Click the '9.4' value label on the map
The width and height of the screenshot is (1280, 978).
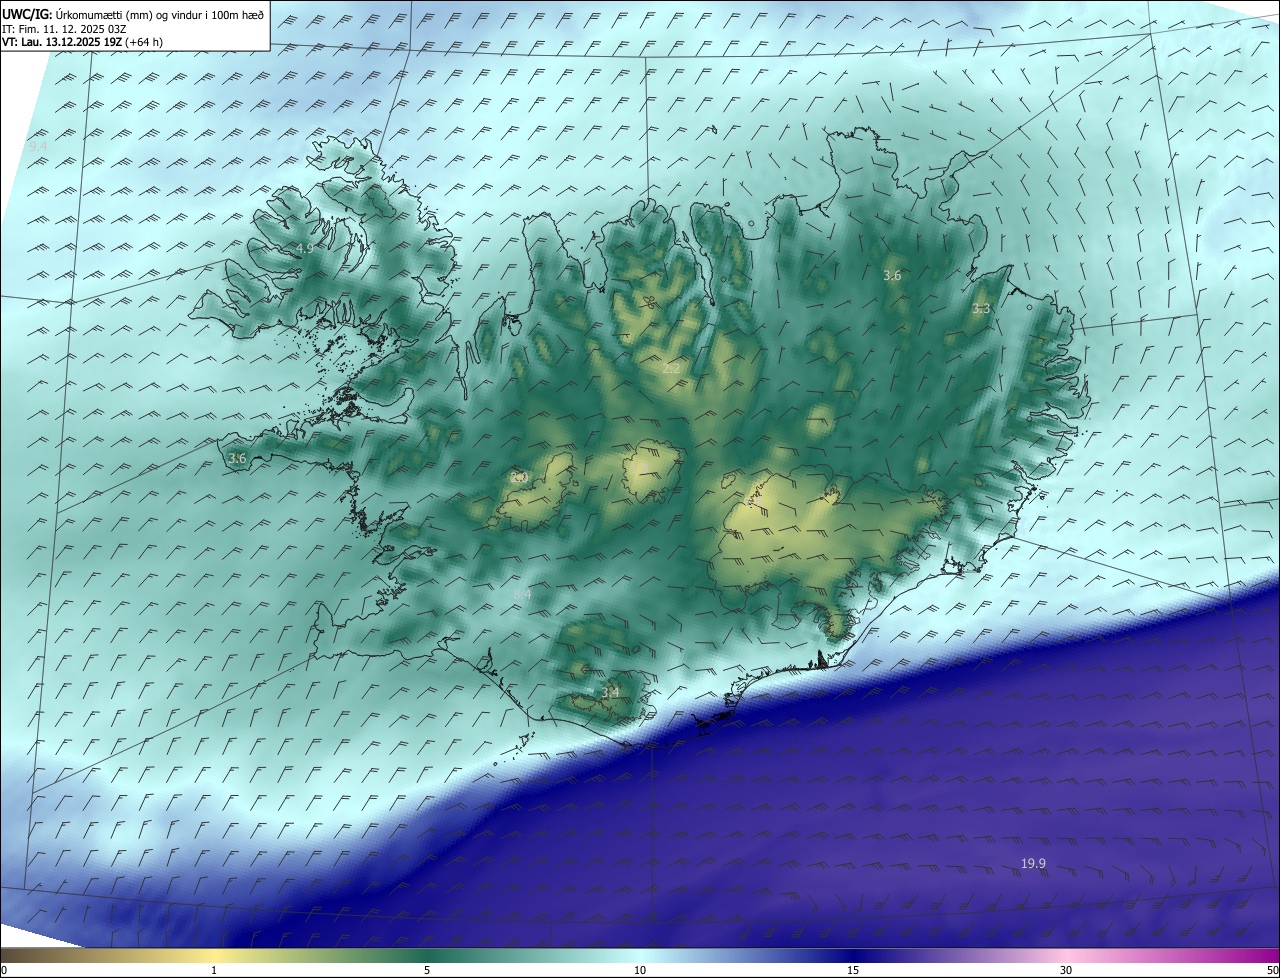pyautogui.click(x=38, y=147)
